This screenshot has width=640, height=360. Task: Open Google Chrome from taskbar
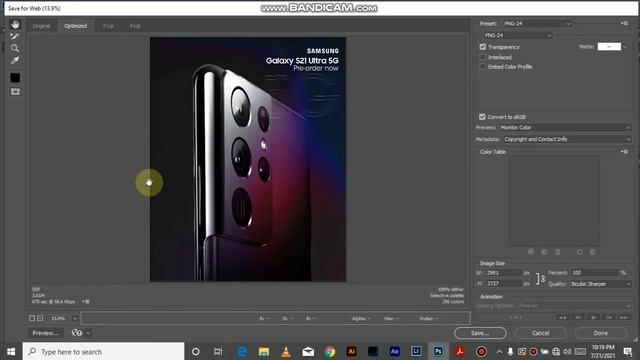pyautogui.click(x=330, y=351)
